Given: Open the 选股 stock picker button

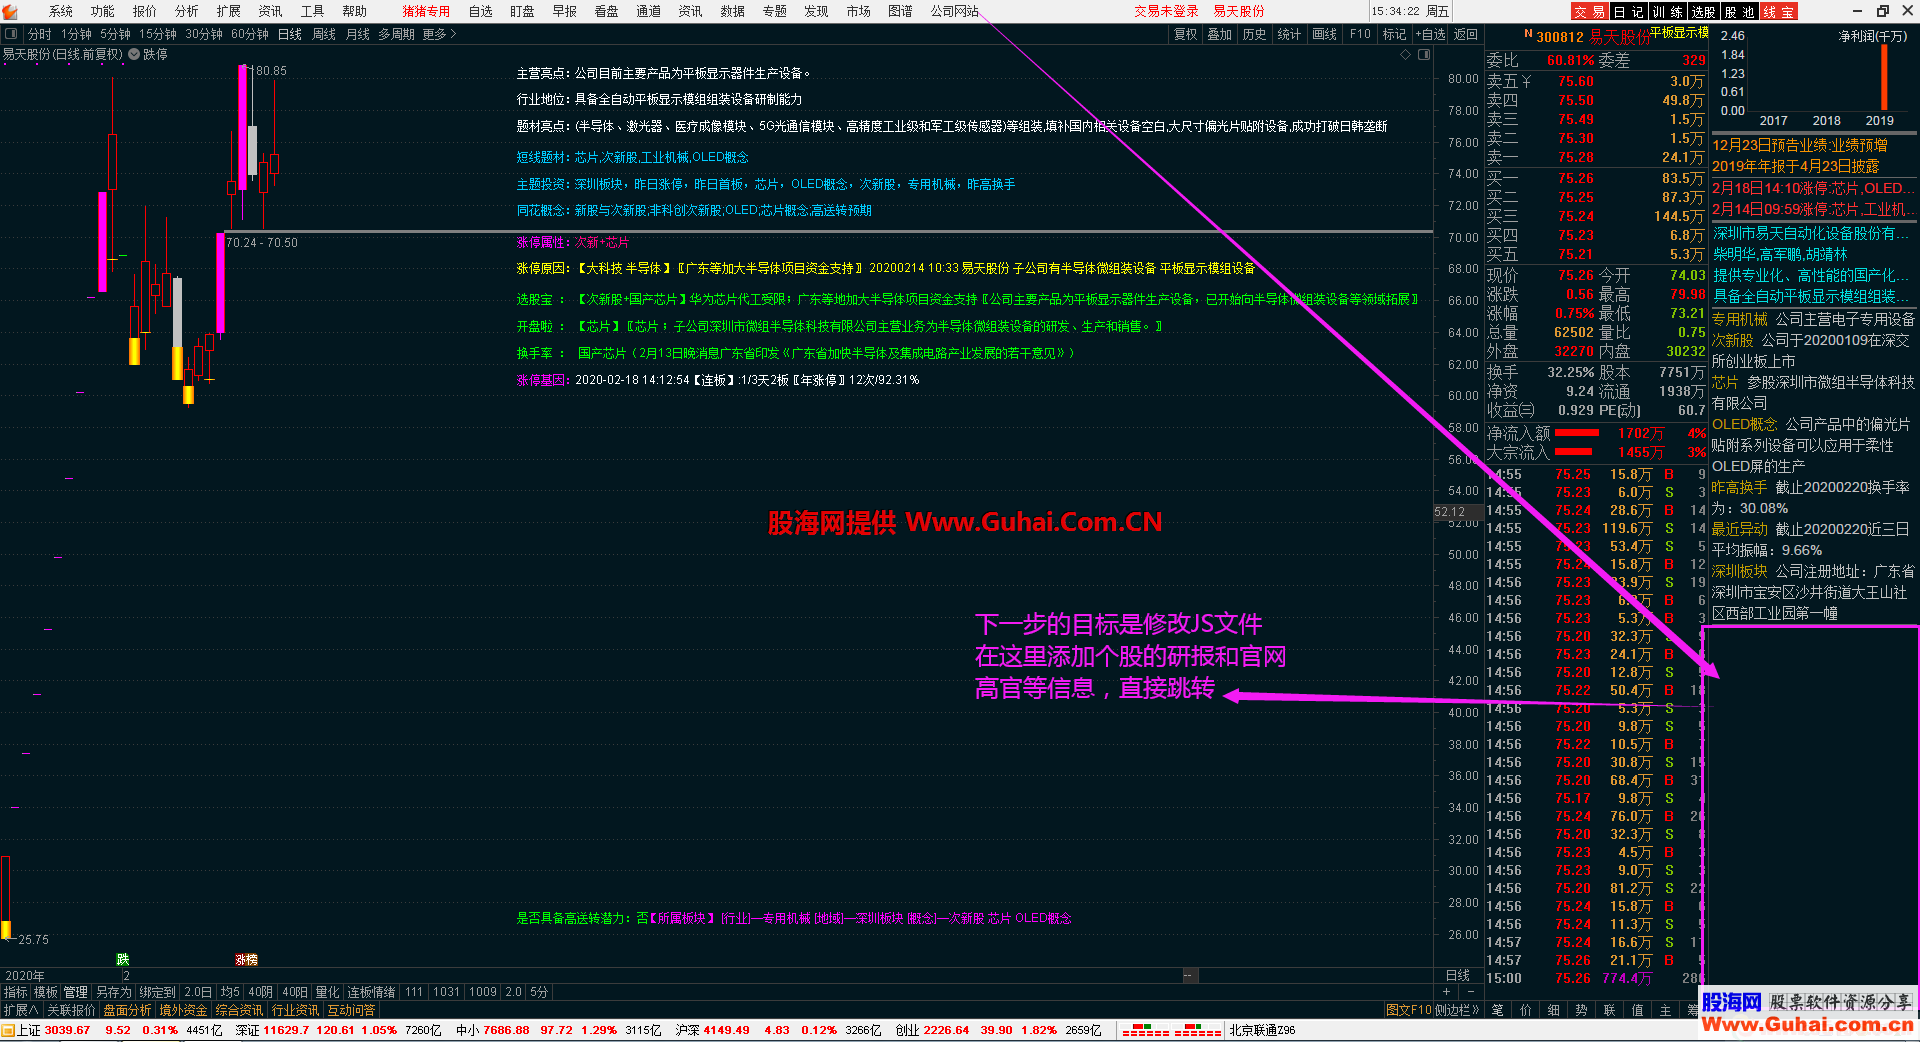Looking at the screenshot, I should tap(1704, 11).
